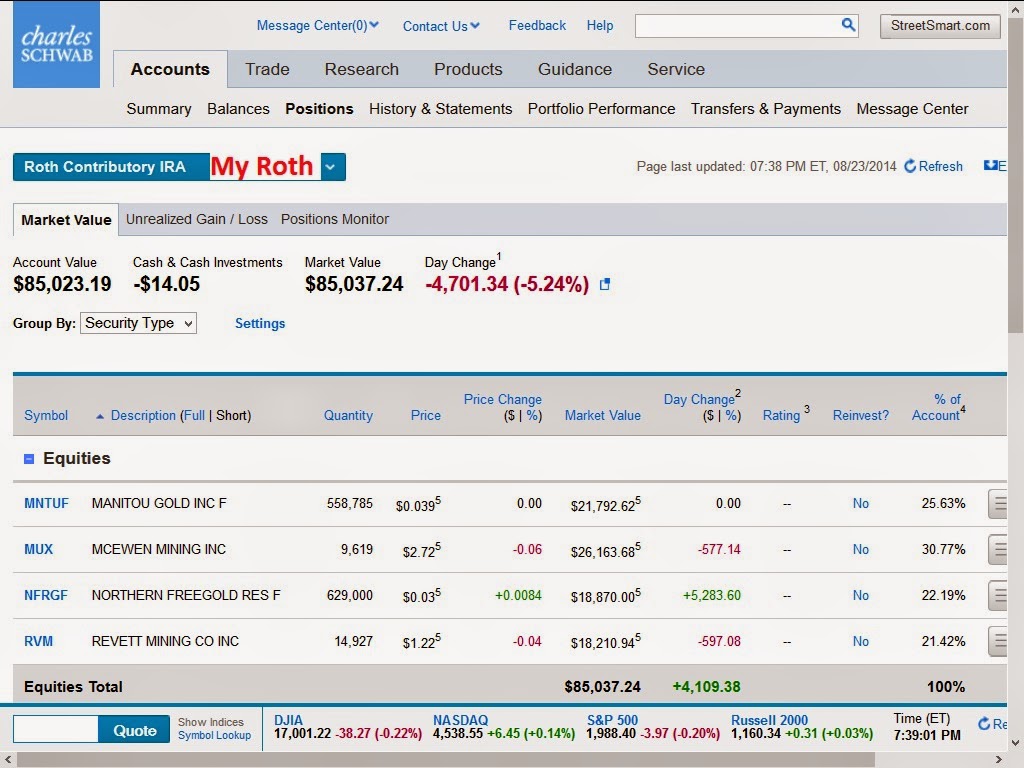Open History & Statements
Image resolution: width=1024 pixels, height=768 pixels.
[x=441, y=109]
